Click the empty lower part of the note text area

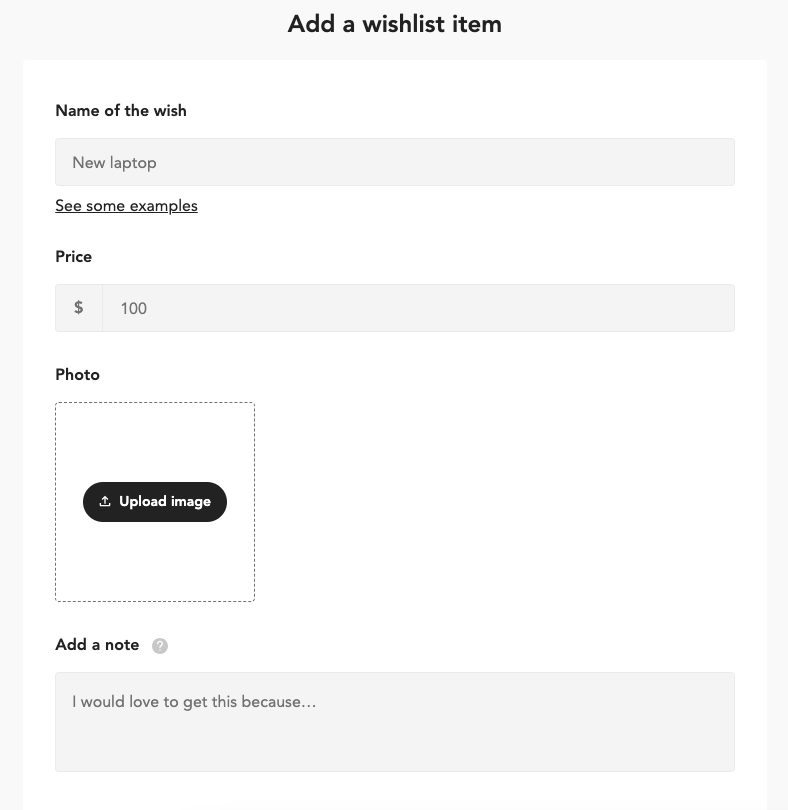pyautogui.click(x=394, y=750)
